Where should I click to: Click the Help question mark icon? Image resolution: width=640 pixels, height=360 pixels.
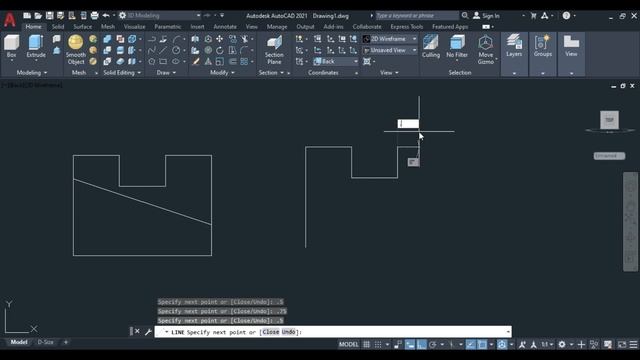(x=566, y=16)
